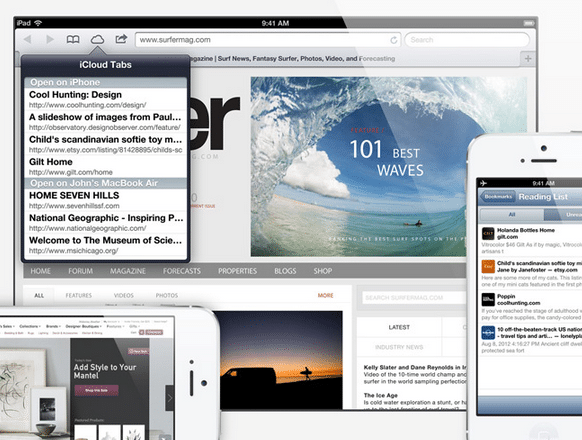Tap the iCloud Tabs cloud icon
This screenshot has width=582, height=440.
coord(97,39)
